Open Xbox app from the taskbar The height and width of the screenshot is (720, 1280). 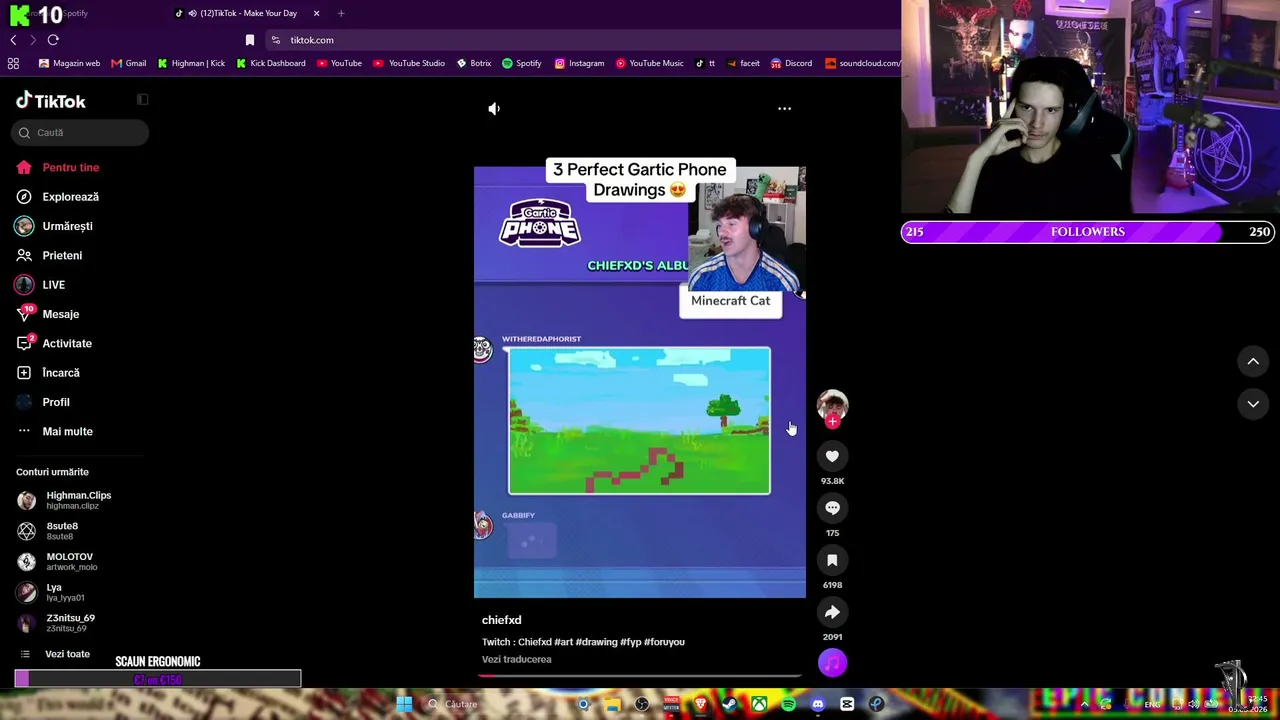point(760,704)
